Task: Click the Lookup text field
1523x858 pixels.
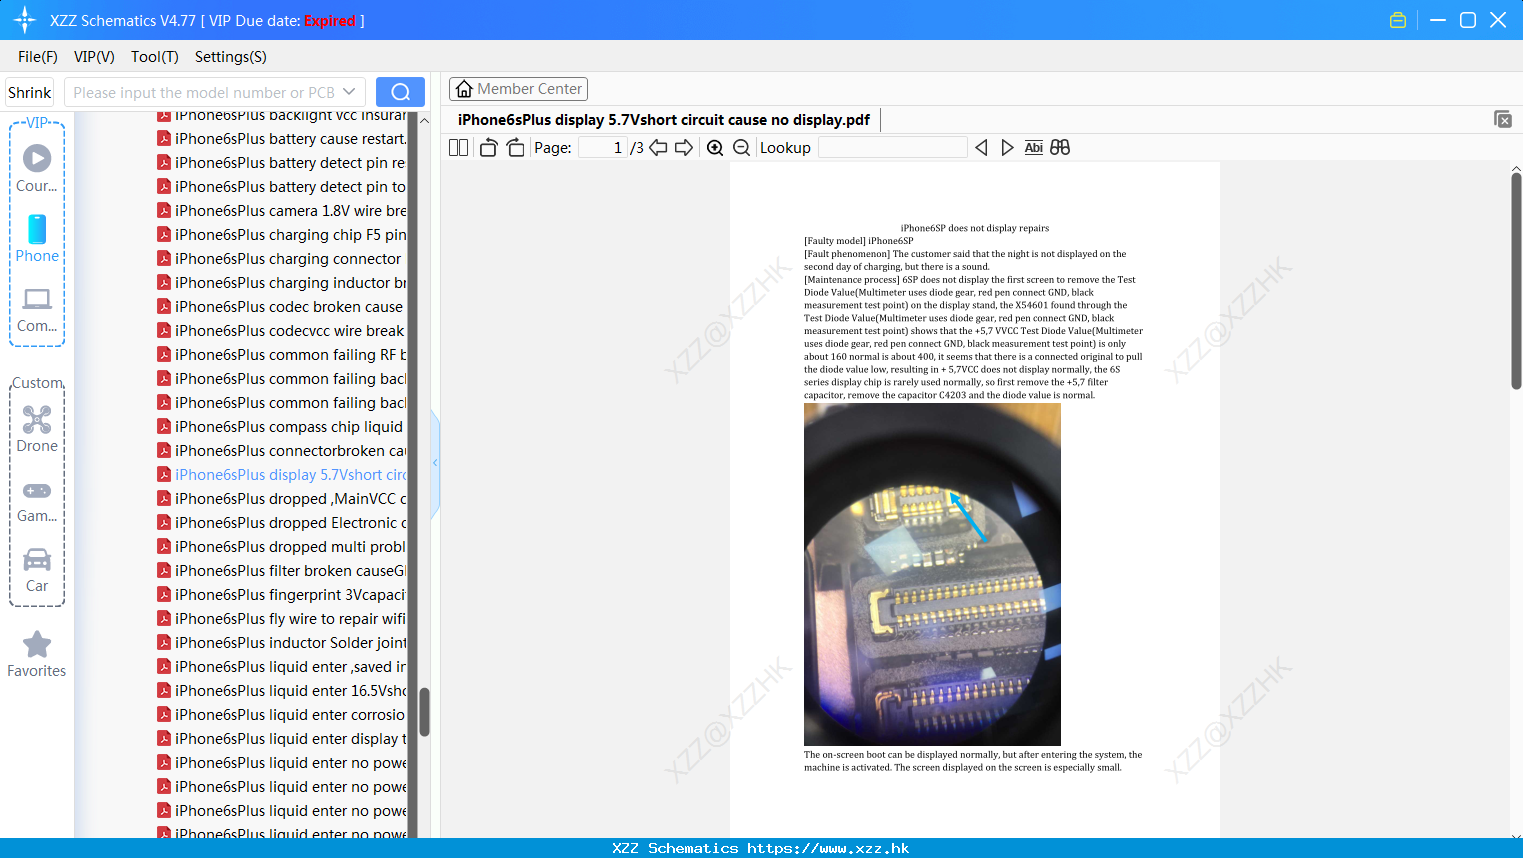Action: coord(892,147)
